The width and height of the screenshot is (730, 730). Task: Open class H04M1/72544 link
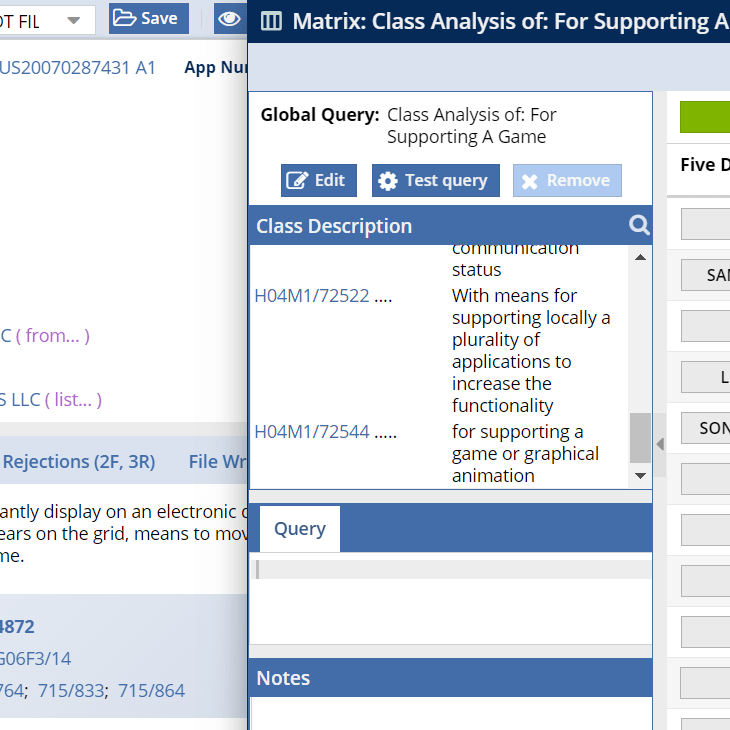tap(312, 432)
